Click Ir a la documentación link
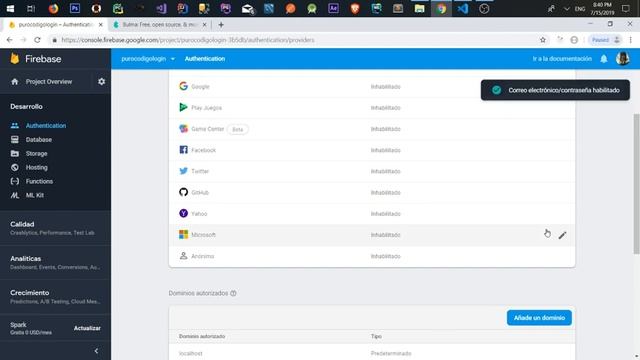The image size is (640, 360). tap(562, 59)
